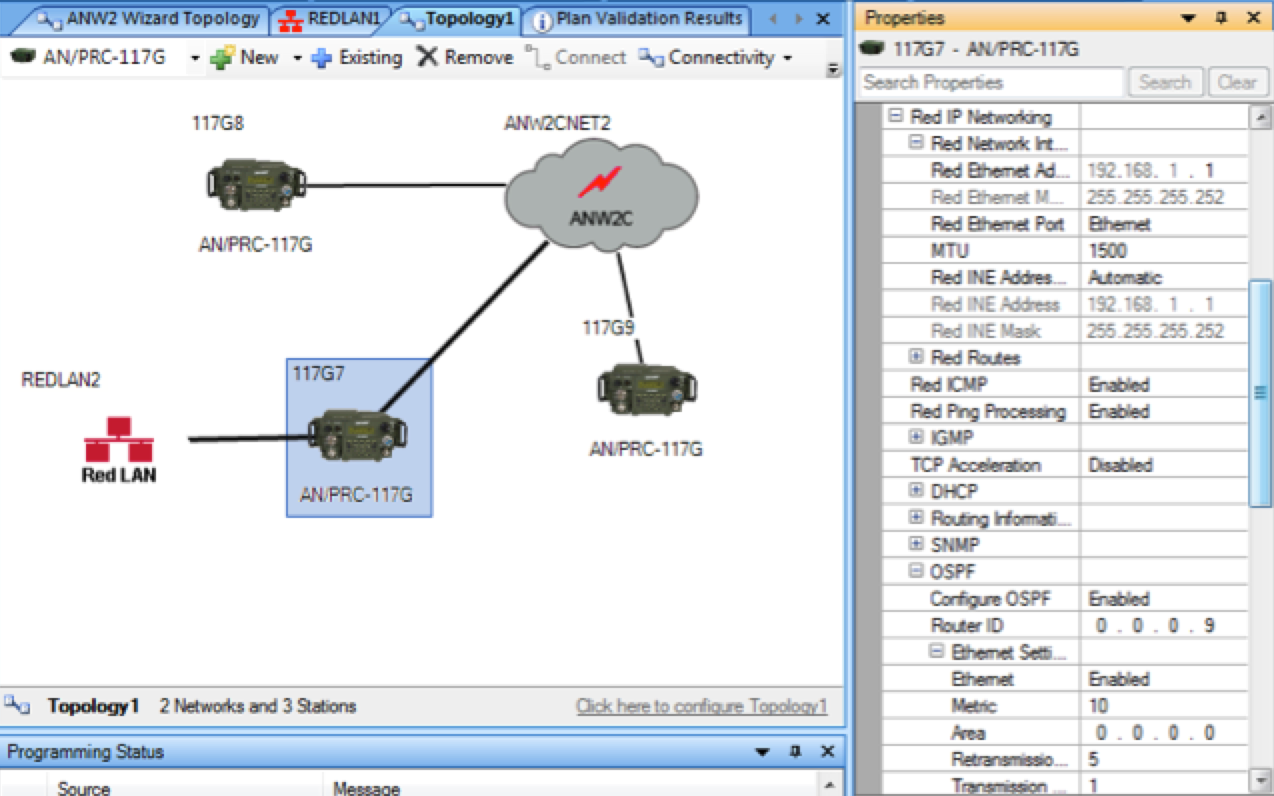Click the Search button in Properties
This screenshot has width=1274, height=796.
[1165, 83]
